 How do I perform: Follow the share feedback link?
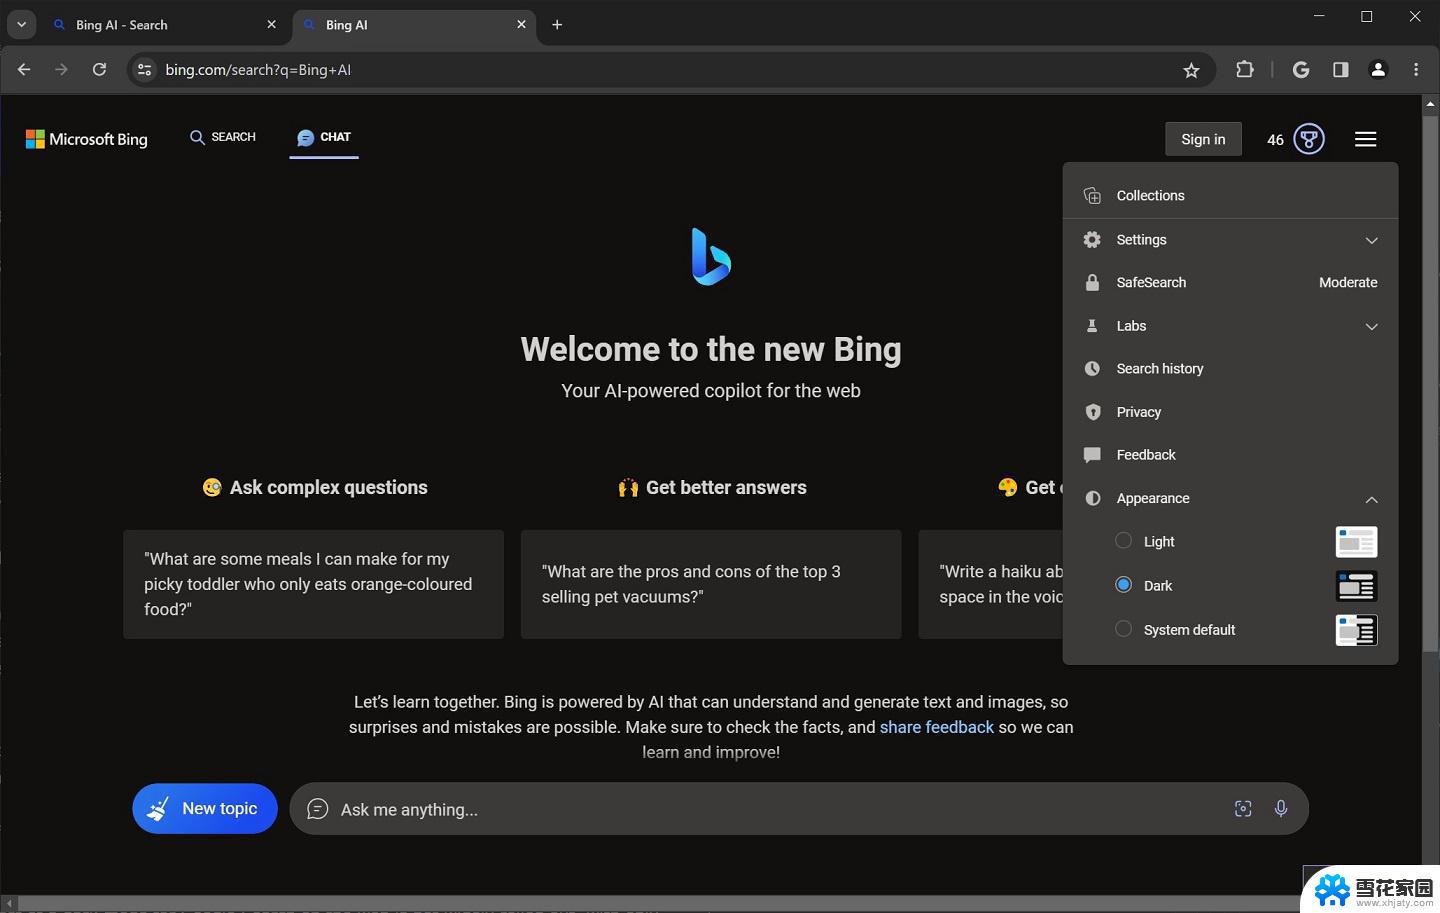(937, 727)
